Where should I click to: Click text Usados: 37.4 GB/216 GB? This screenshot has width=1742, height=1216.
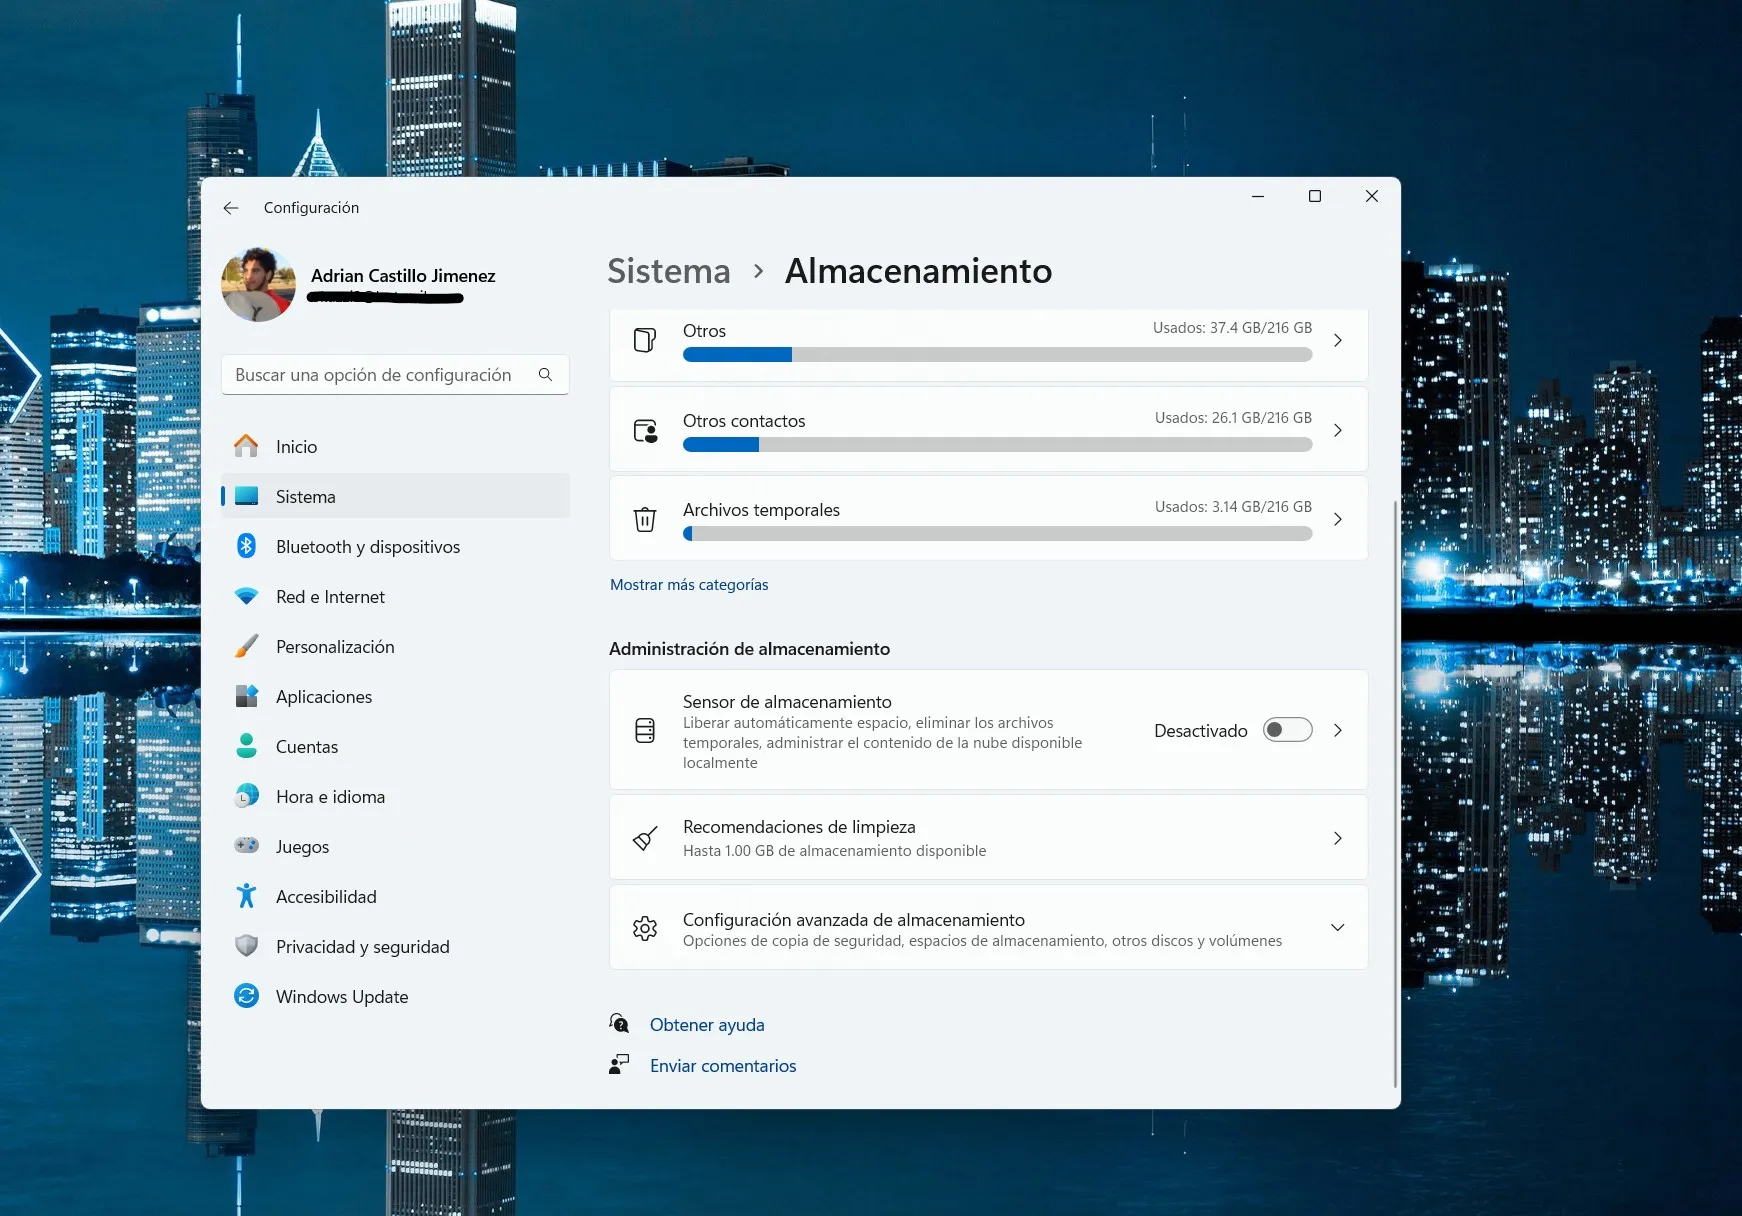tap(1232, 328)
